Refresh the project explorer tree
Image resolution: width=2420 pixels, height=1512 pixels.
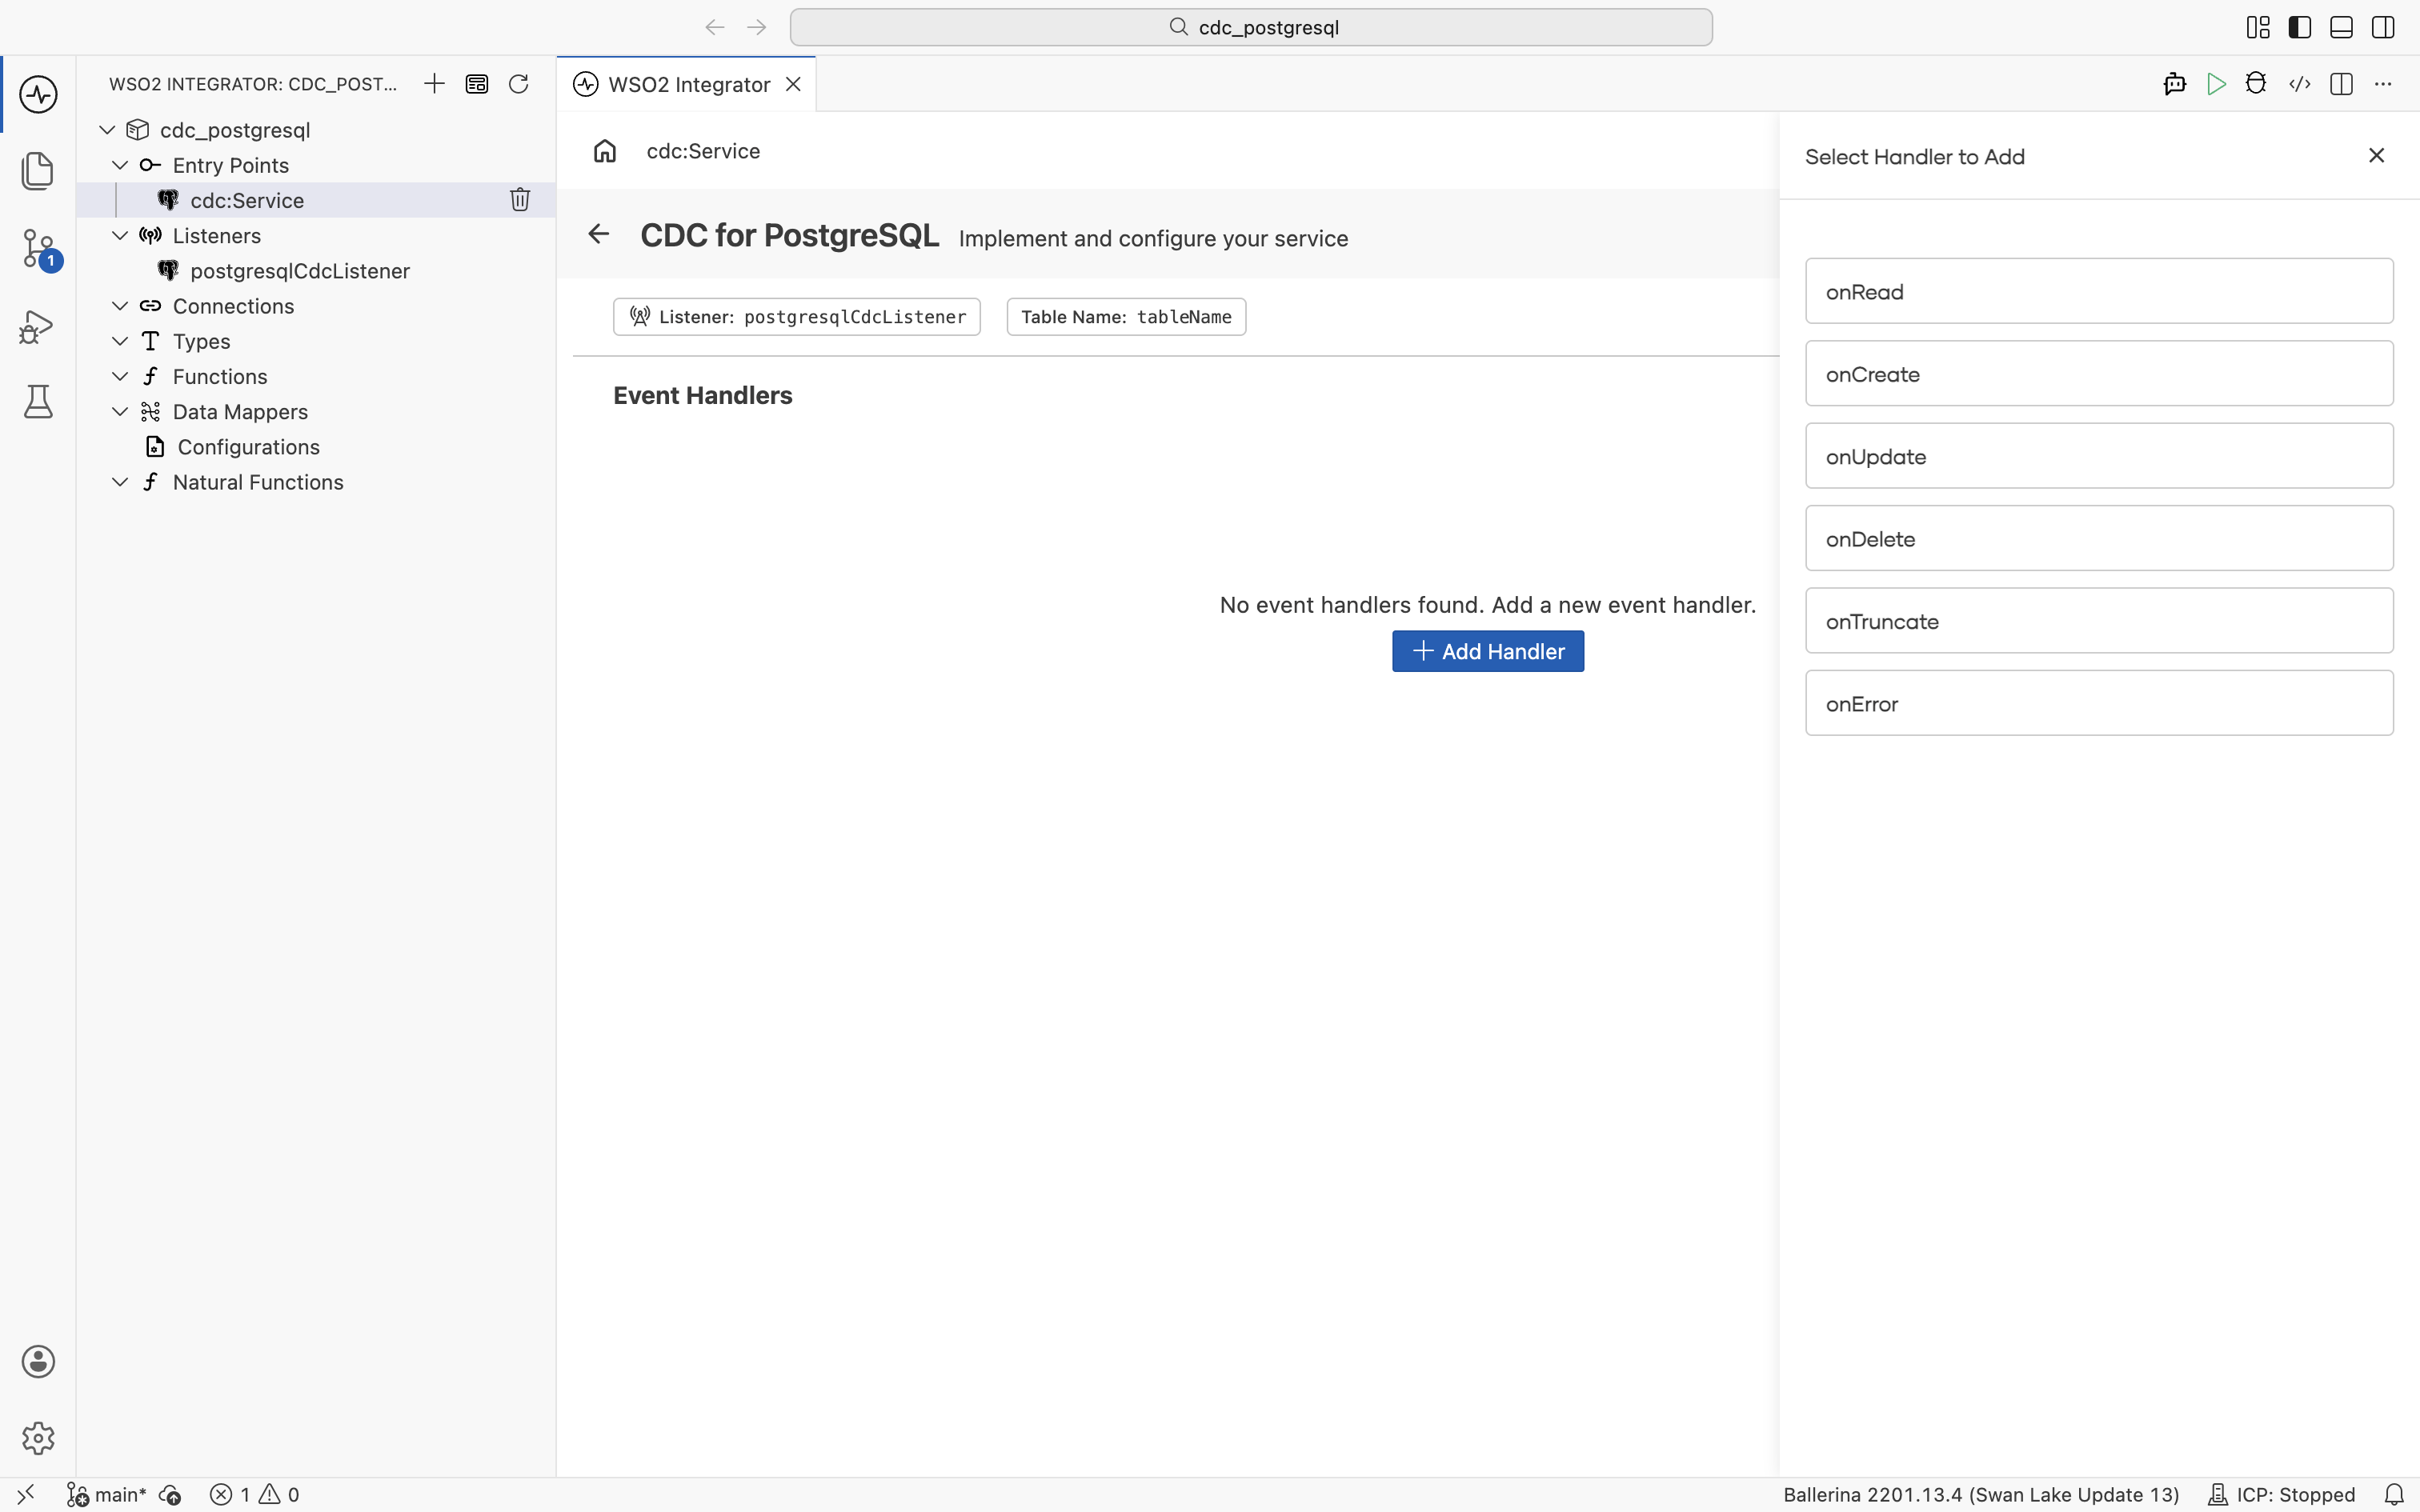(518, 84)
